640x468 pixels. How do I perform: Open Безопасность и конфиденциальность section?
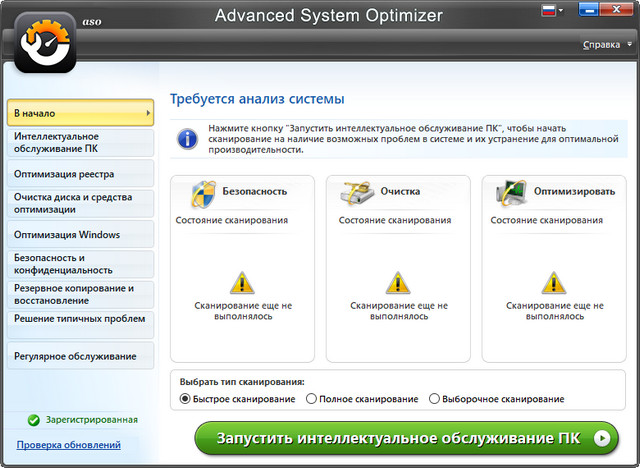pyautogui.click(x=80, y=264)
